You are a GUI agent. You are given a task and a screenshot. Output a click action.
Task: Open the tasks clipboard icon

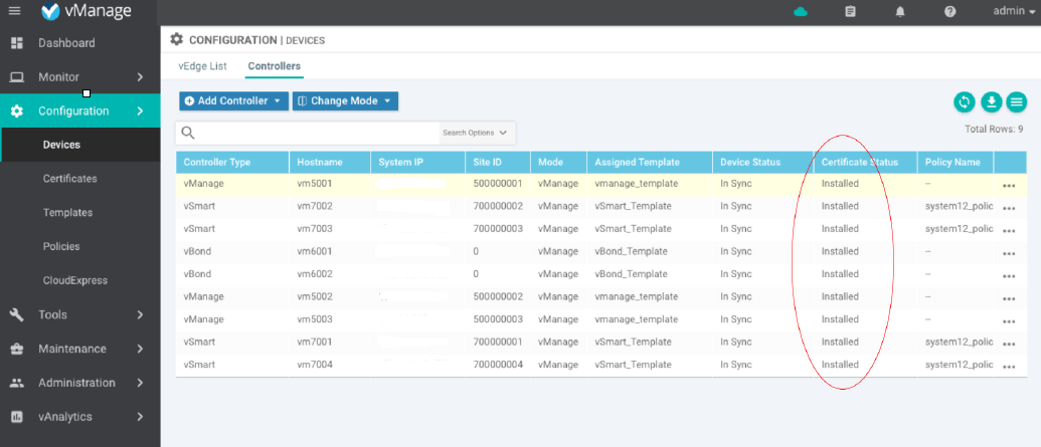tap(850, 12)
